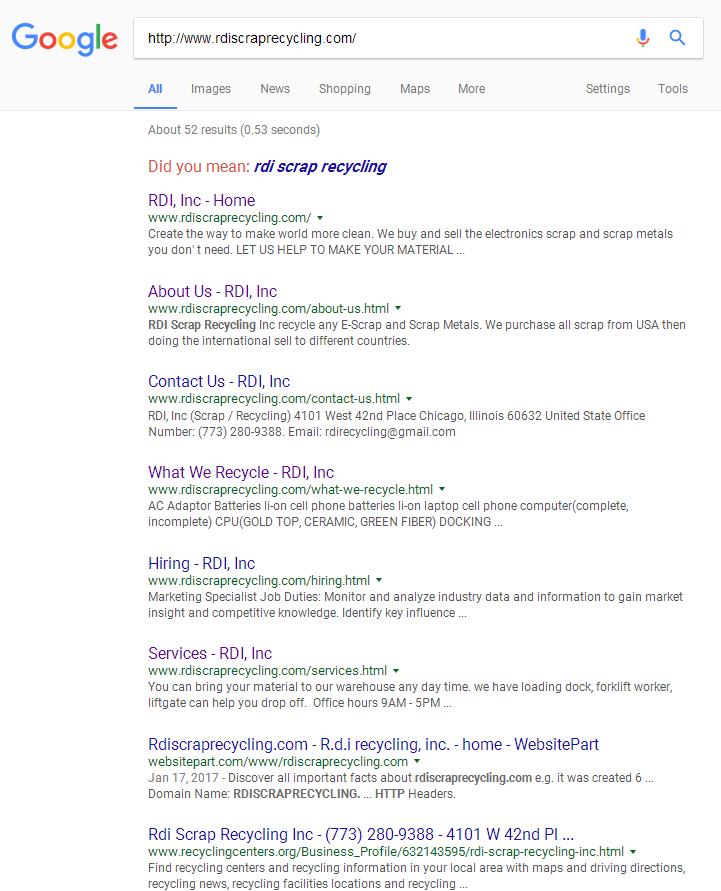Open the 'RDI, Inc - Home' result
721x891 pixels.
[x=201, y=200]
